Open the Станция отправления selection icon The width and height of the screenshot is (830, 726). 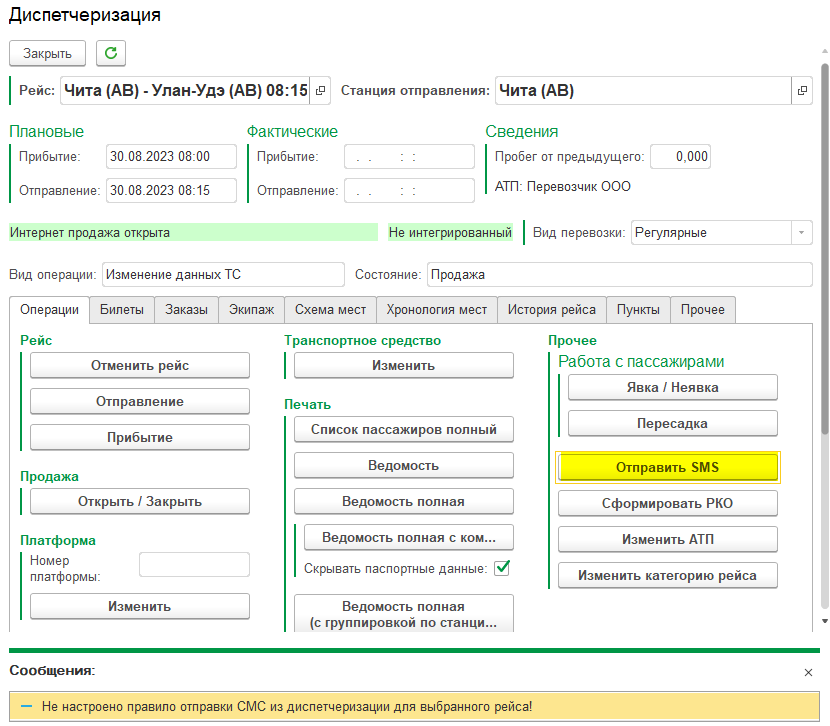(802, 91)
